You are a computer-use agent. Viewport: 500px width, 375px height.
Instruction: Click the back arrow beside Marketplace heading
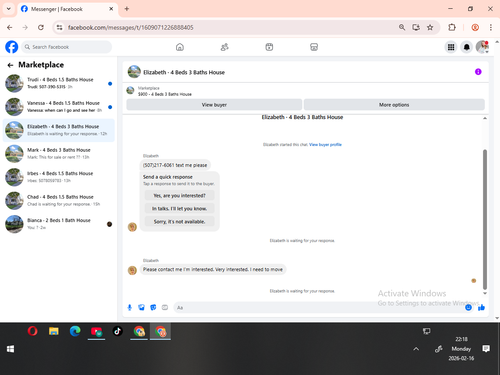point(10,65)
